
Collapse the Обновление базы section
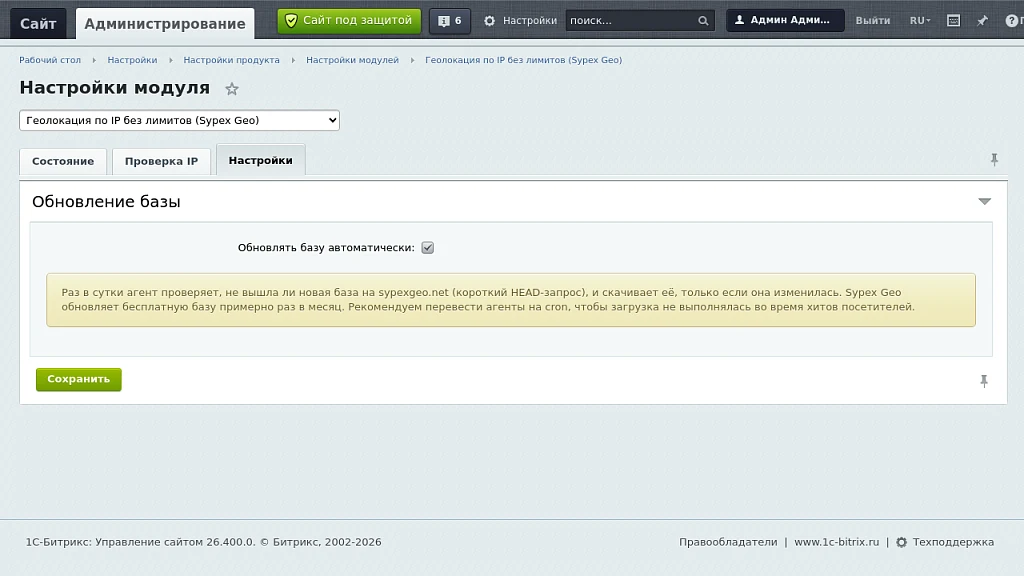tap(984, 201)
